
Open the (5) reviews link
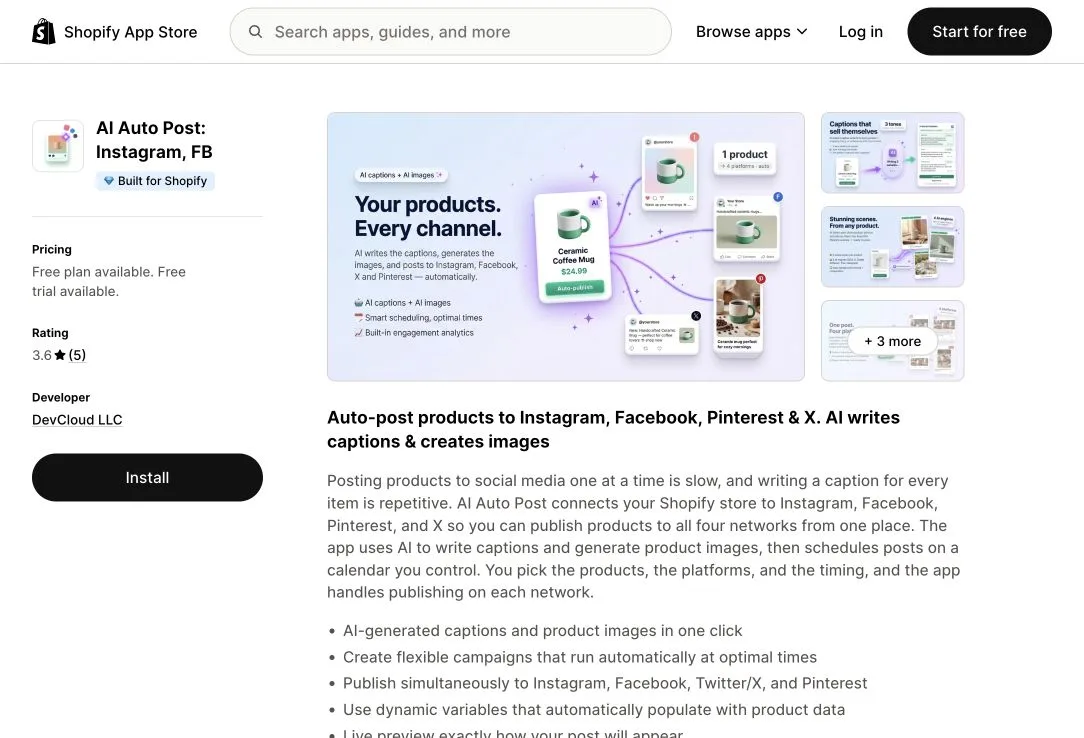pyautogui.click(x=77, y=355)
